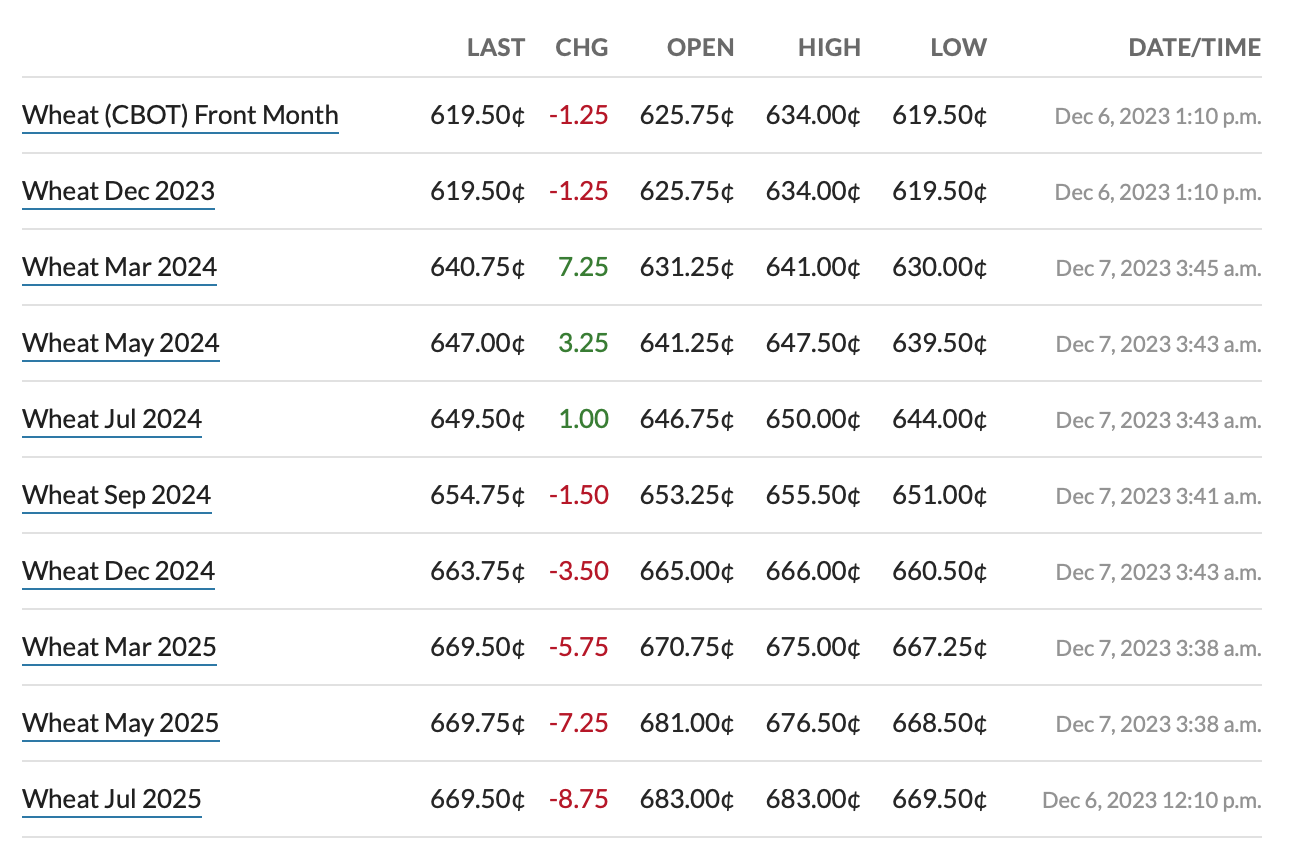1316x852 pixels.
Task: Select Wheat Dec 2024's 3:43 a.m. timestamp
Action: (1159, 572)
